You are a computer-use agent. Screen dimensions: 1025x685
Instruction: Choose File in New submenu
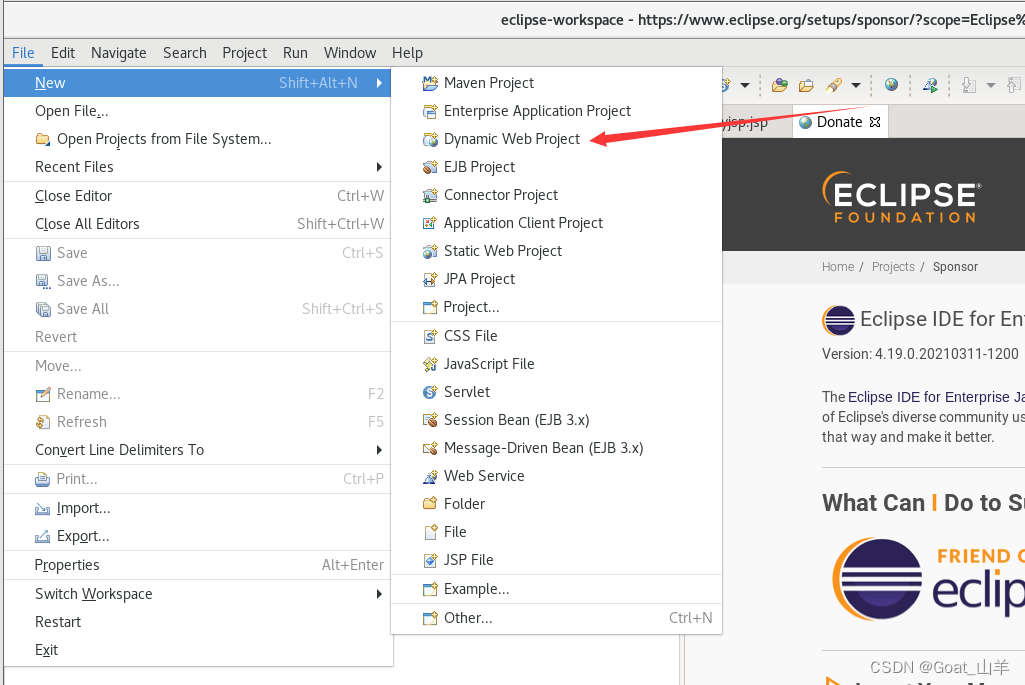click(x=556, y=532)
